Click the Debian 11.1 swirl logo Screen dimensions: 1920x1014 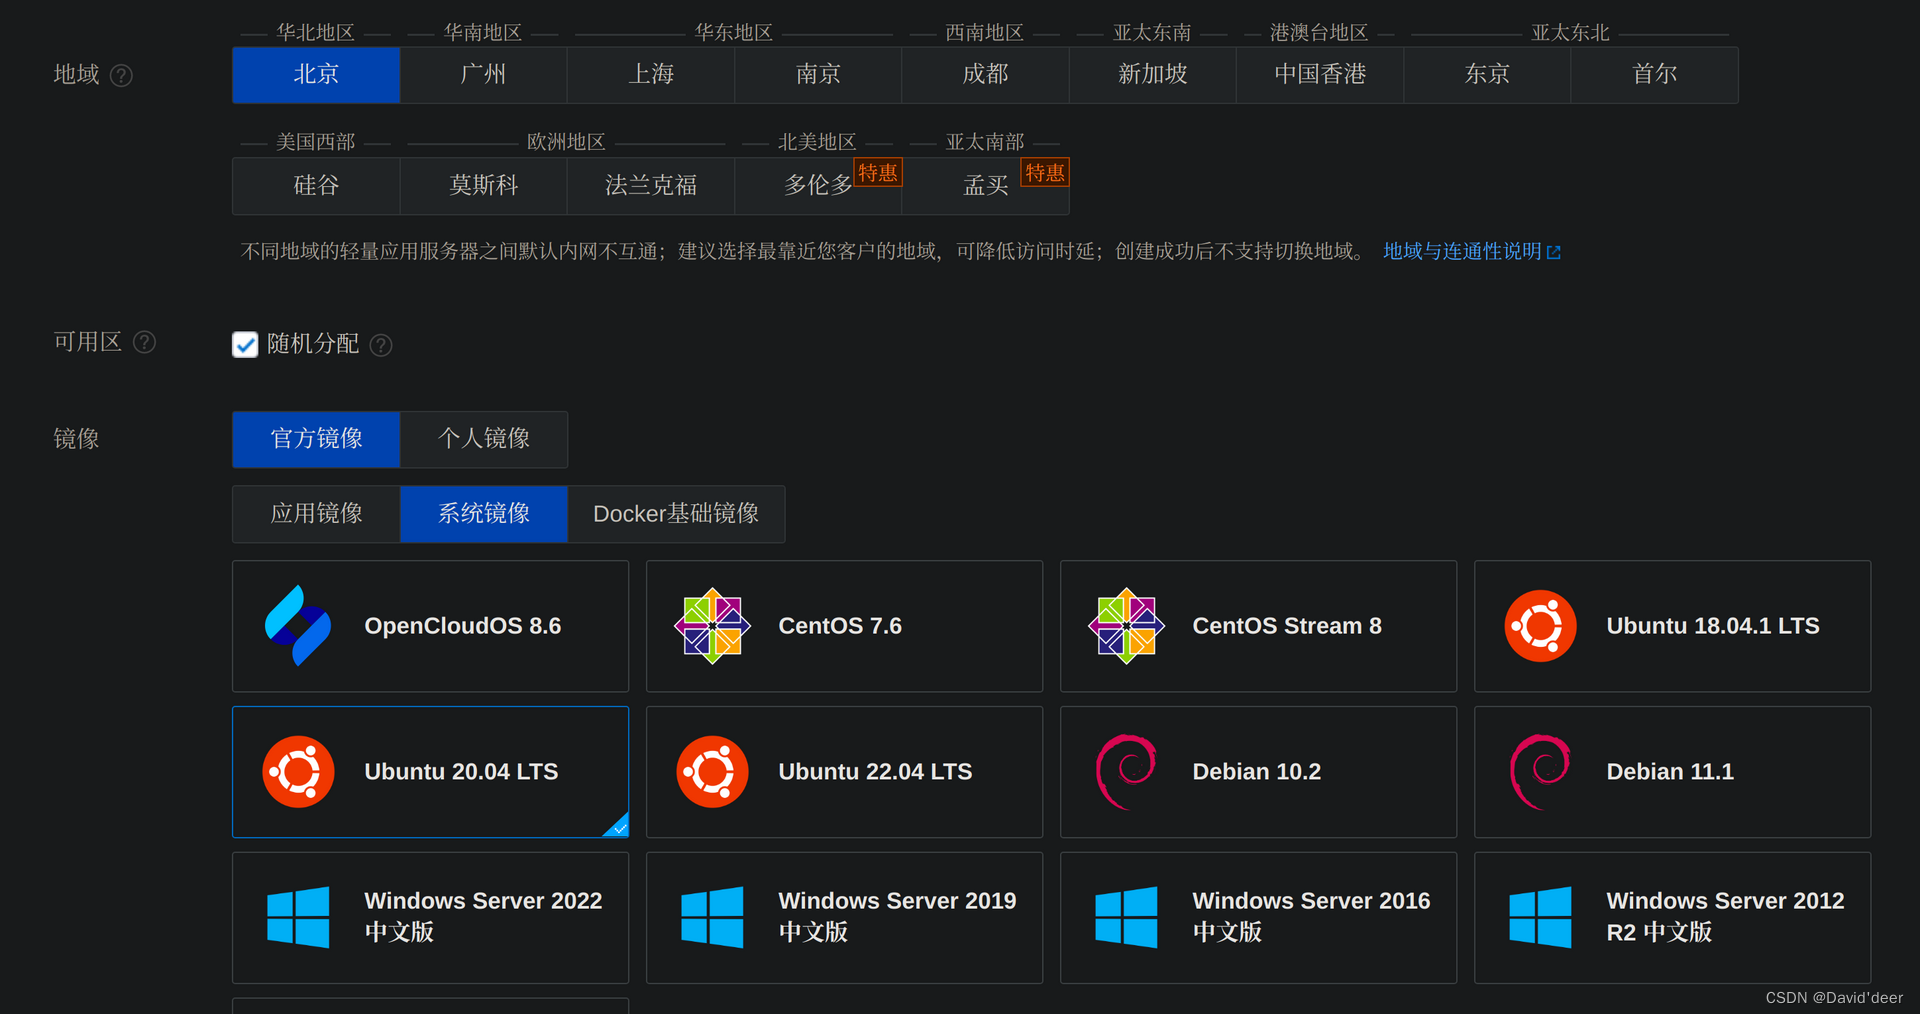click(x=1540, y=772)
